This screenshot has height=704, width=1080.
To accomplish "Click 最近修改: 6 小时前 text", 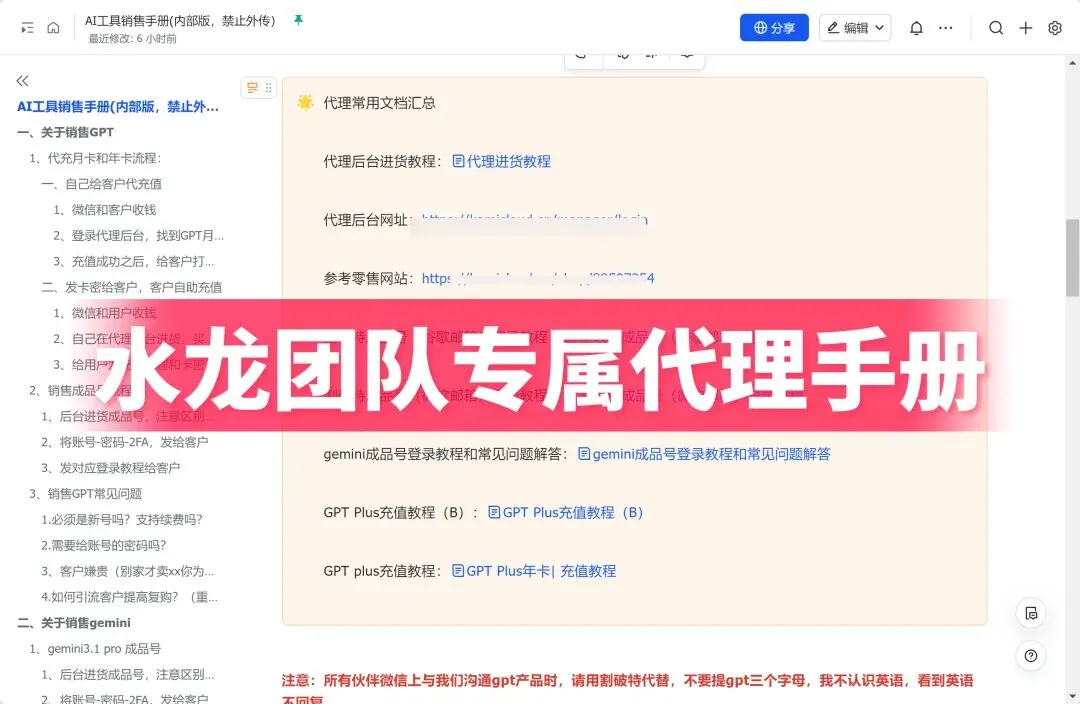I will 132,39.
